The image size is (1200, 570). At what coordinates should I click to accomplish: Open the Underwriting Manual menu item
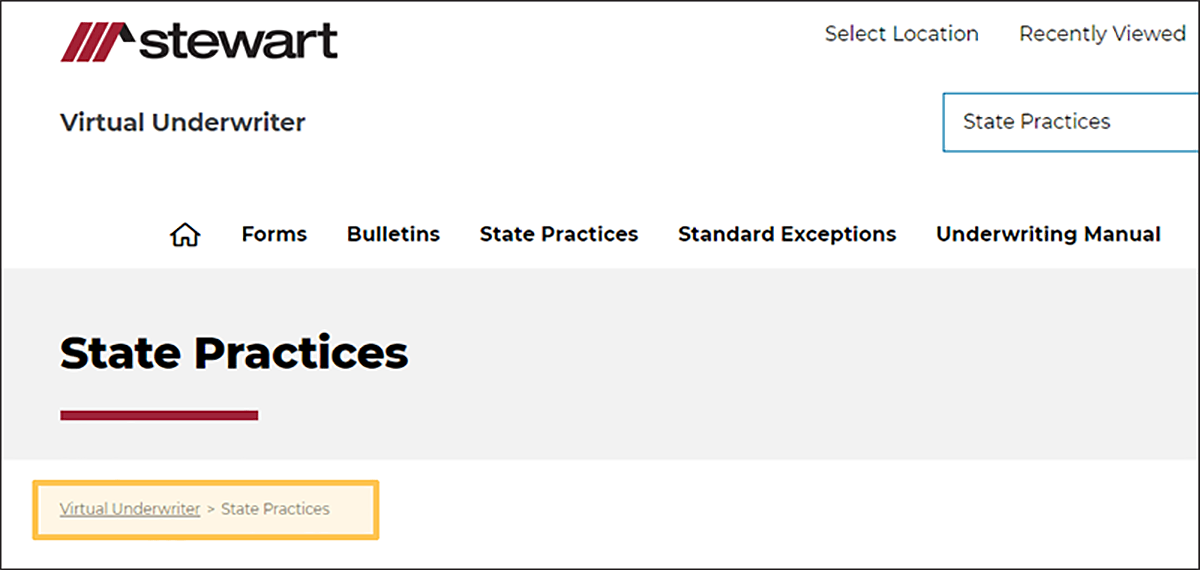pos(1048,234)
